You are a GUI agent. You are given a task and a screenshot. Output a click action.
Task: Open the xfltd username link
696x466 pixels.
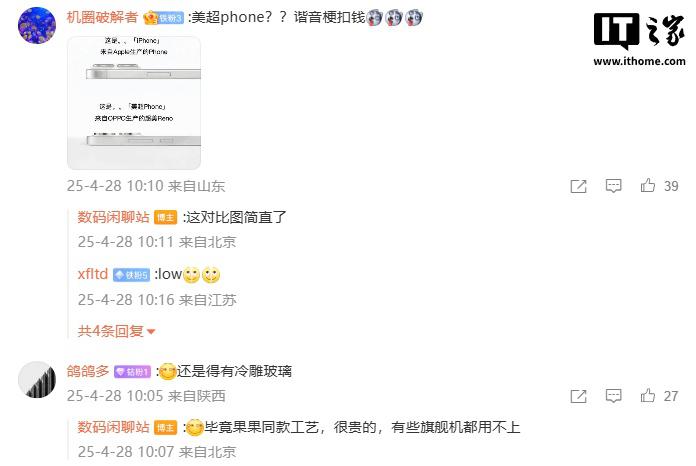tap(93, 274)
